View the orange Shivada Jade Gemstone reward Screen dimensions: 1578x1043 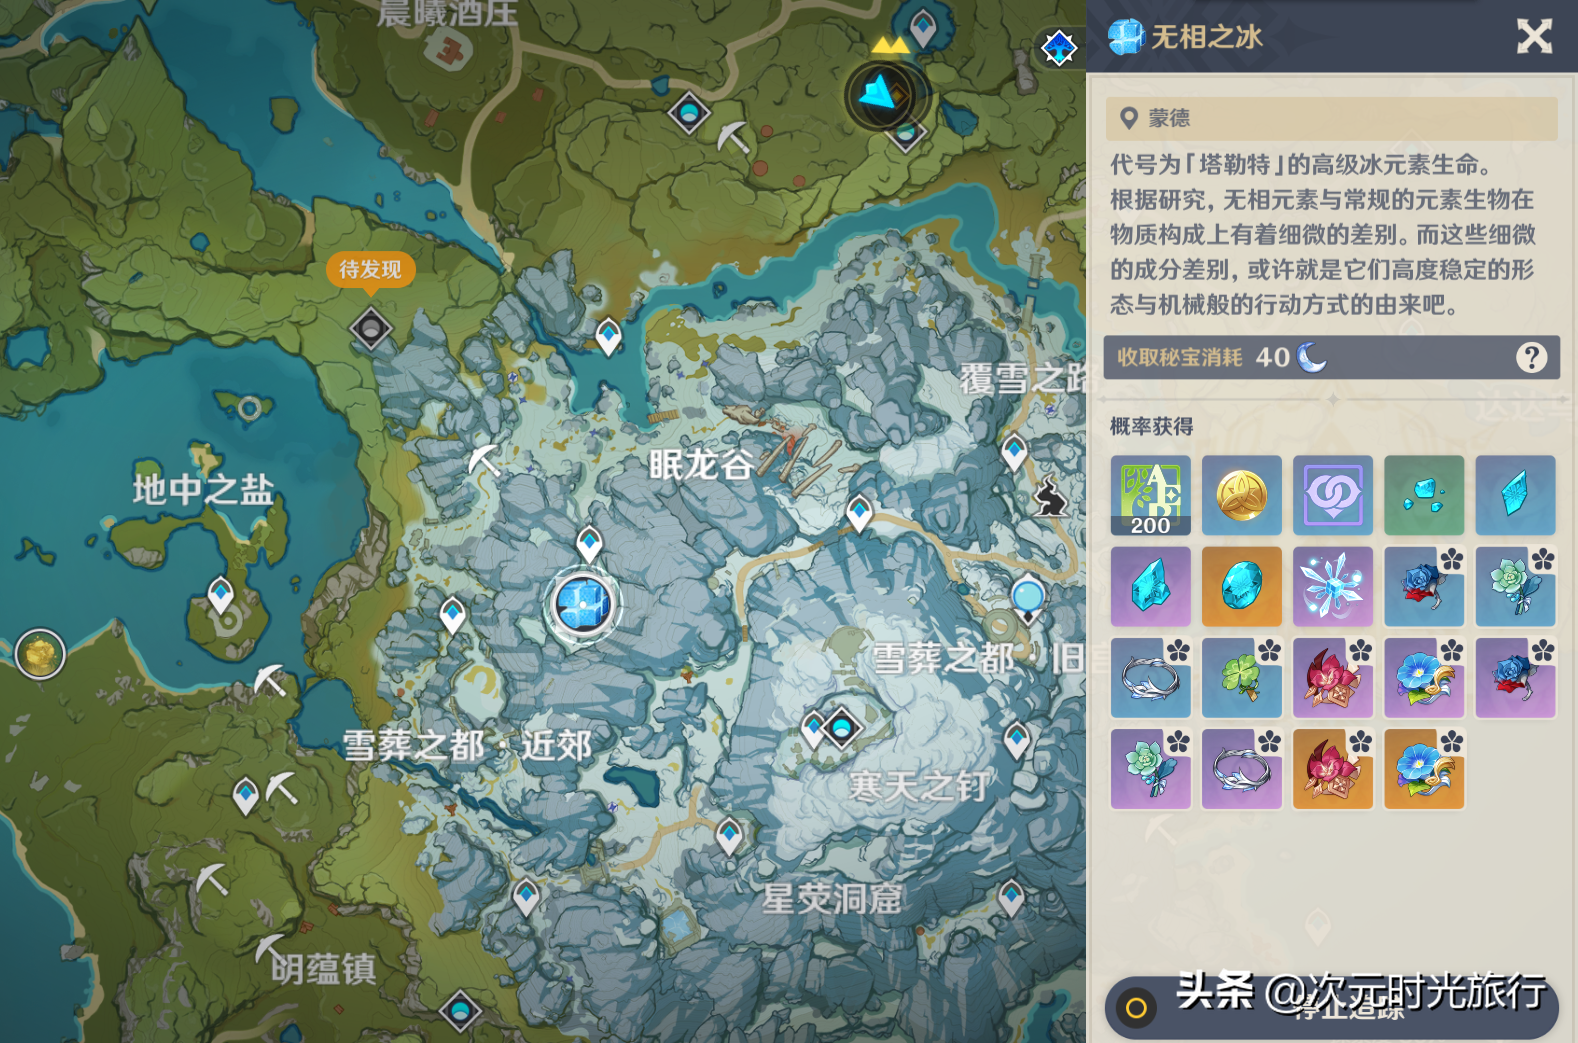tap(1241, 587)
